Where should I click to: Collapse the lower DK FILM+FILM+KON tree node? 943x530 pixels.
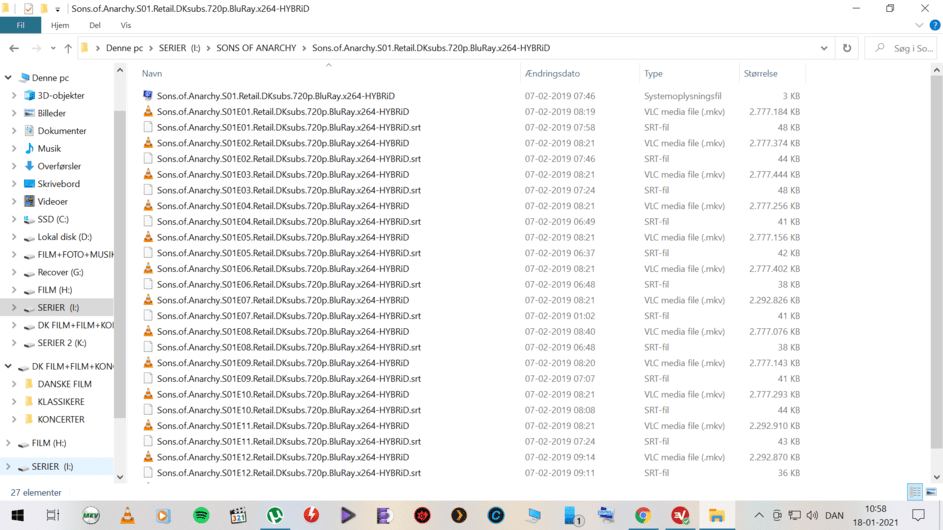point(8,366)
